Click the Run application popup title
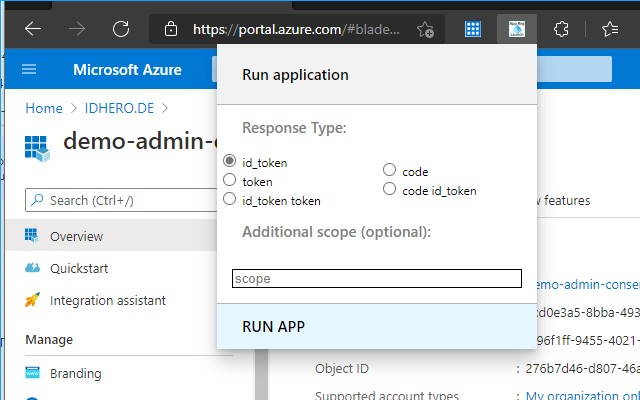 click(x=295, y=75)
